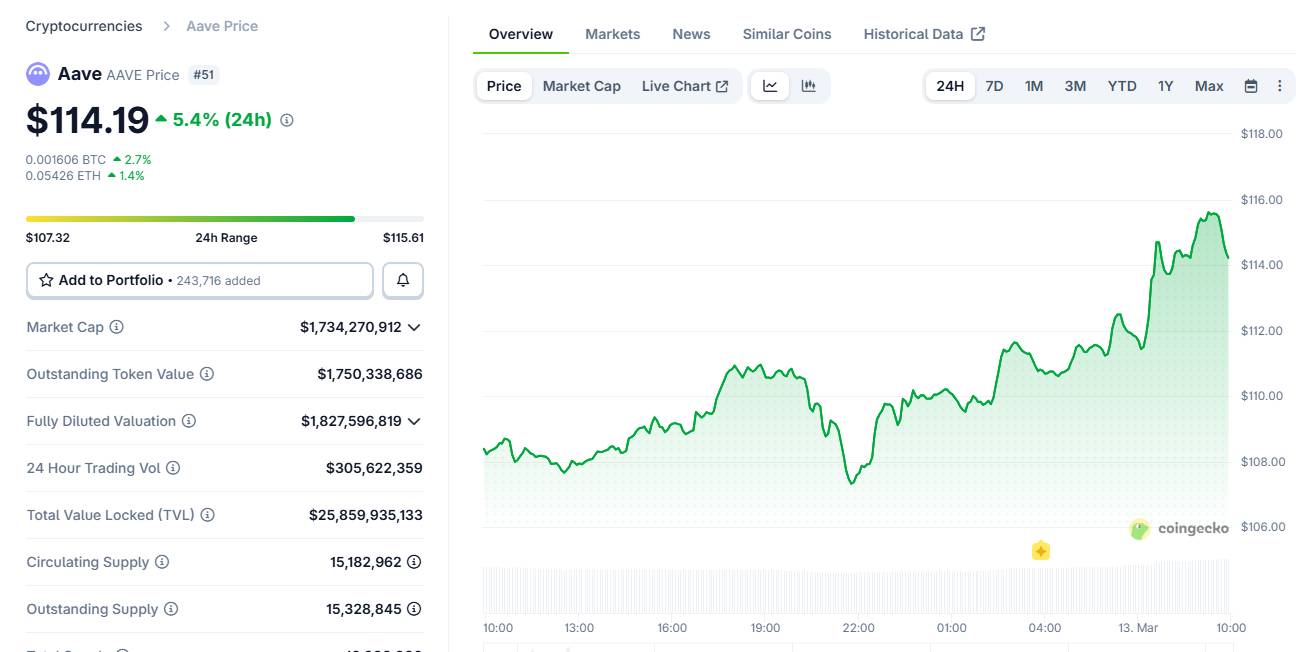Switch to the Markets tab
The image size is (1313, 652).
coord(612,33)
